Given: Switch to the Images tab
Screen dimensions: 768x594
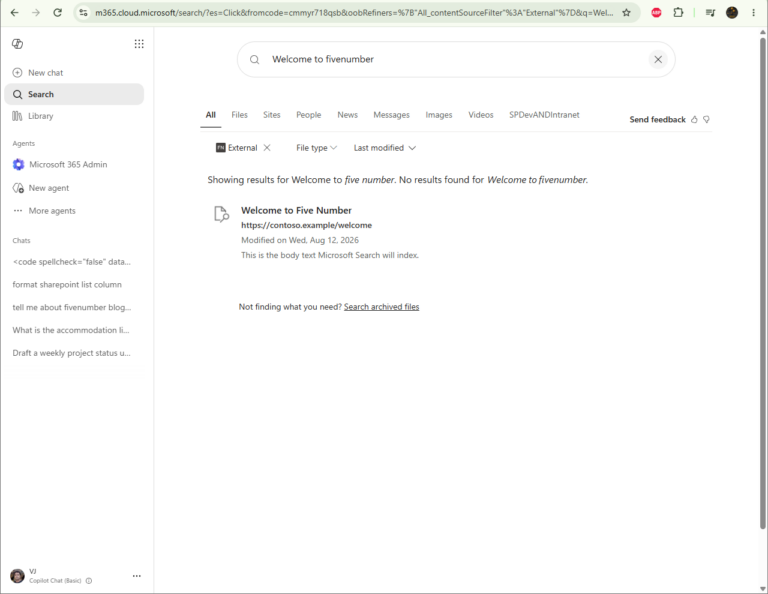Looking at the screenshot, I should tap(439, 115).
